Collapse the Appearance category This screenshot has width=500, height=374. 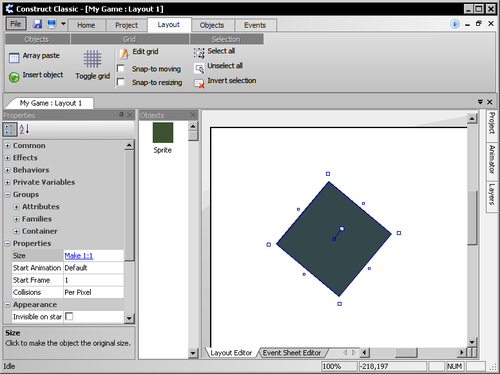(7, 305)
